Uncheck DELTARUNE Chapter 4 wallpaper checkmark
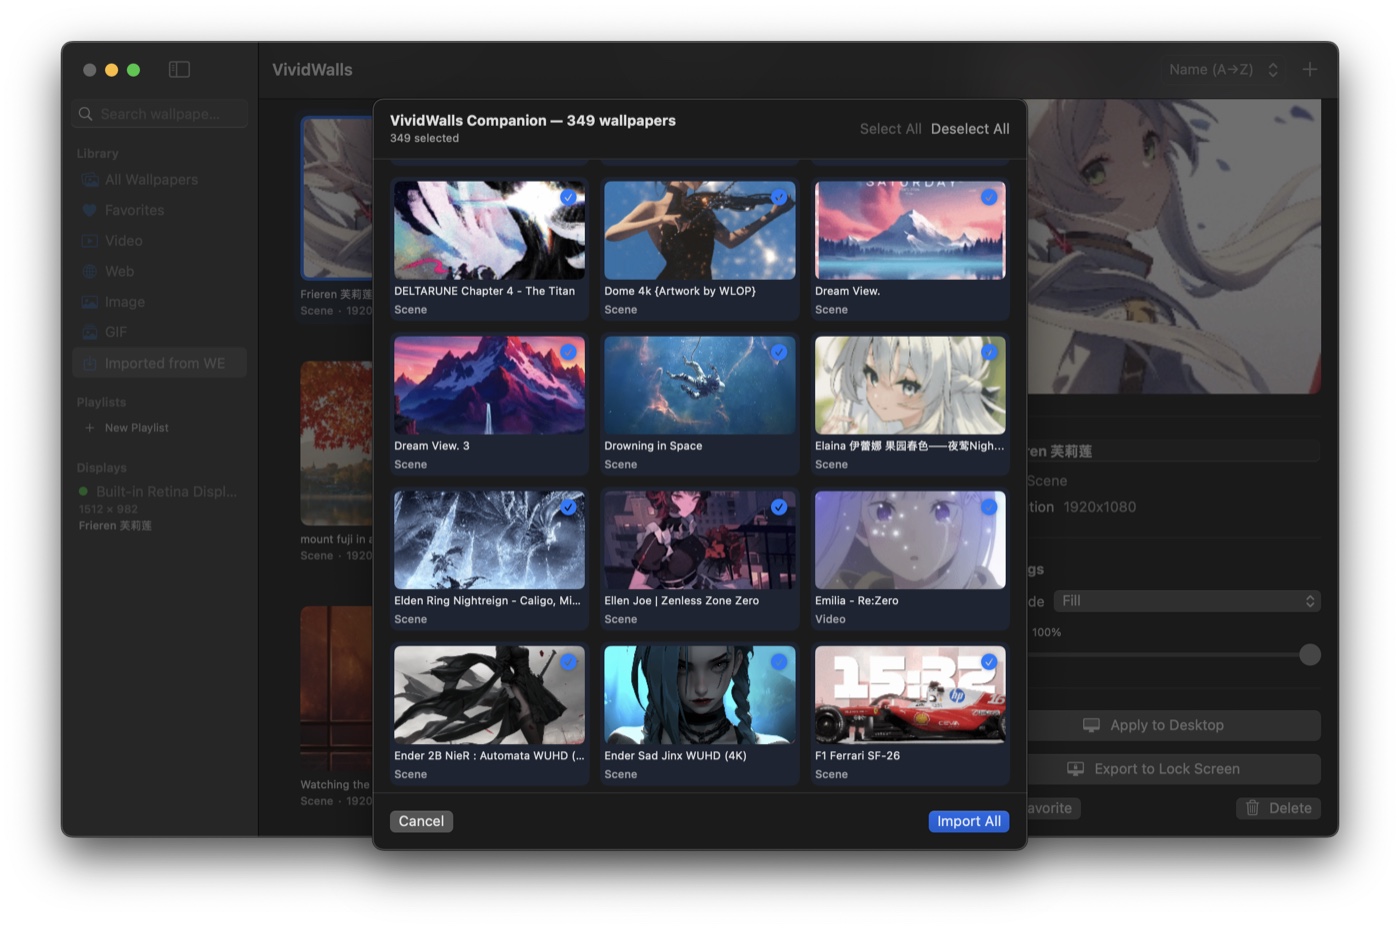Image resolution: width=1400 pixels, height=931 pixels. click(x=568, y=197)
